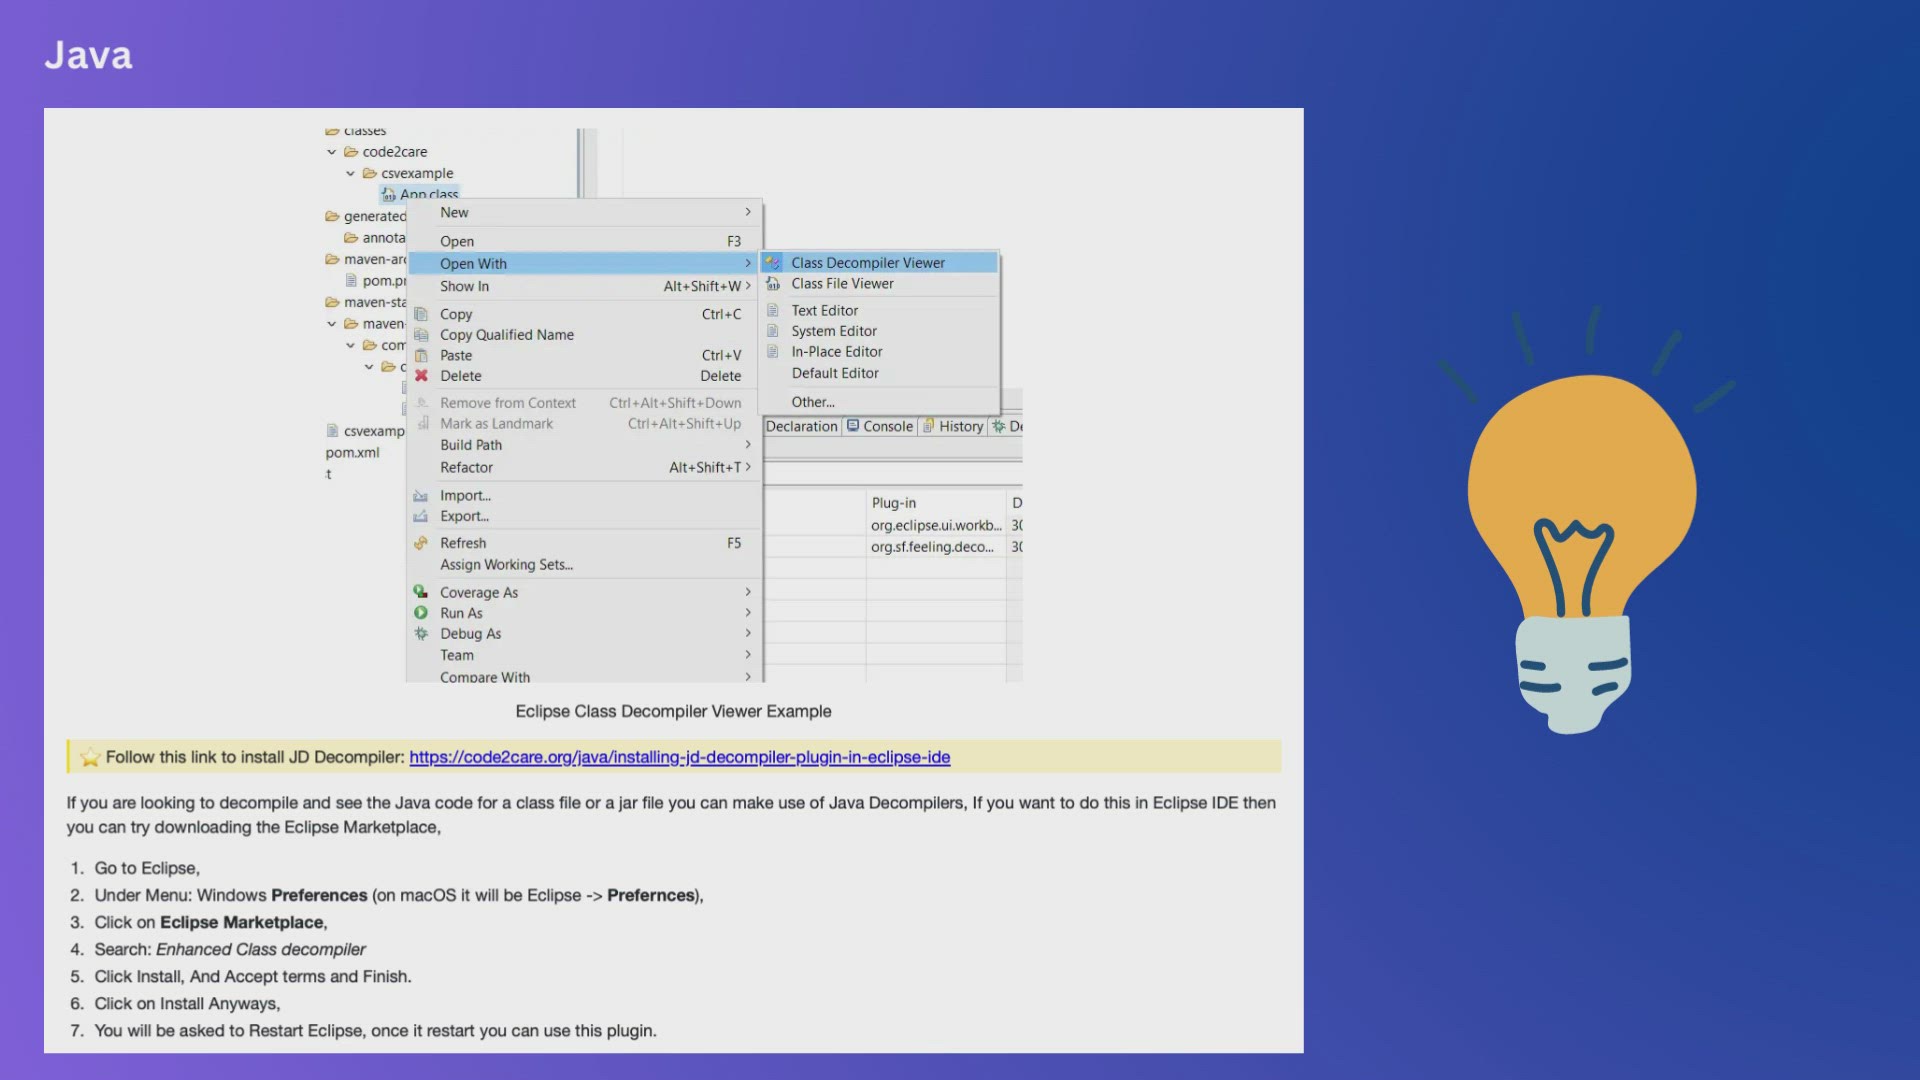Expand the Build Path submenu arrow
The image size is (1920, 1080).
pos(748,445)
